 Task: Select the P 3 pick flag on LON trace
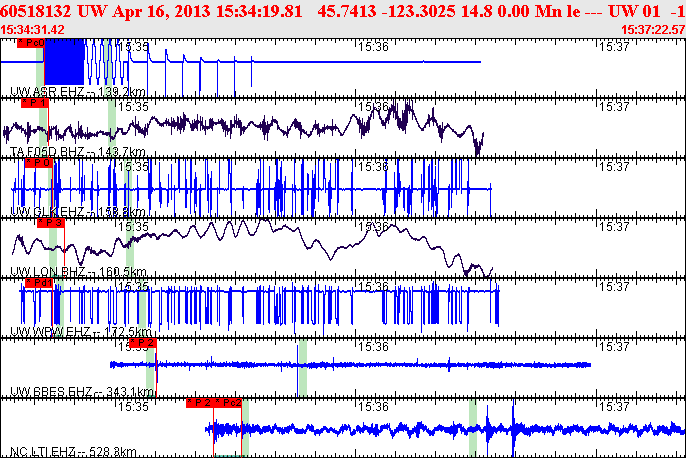(51, 223)
